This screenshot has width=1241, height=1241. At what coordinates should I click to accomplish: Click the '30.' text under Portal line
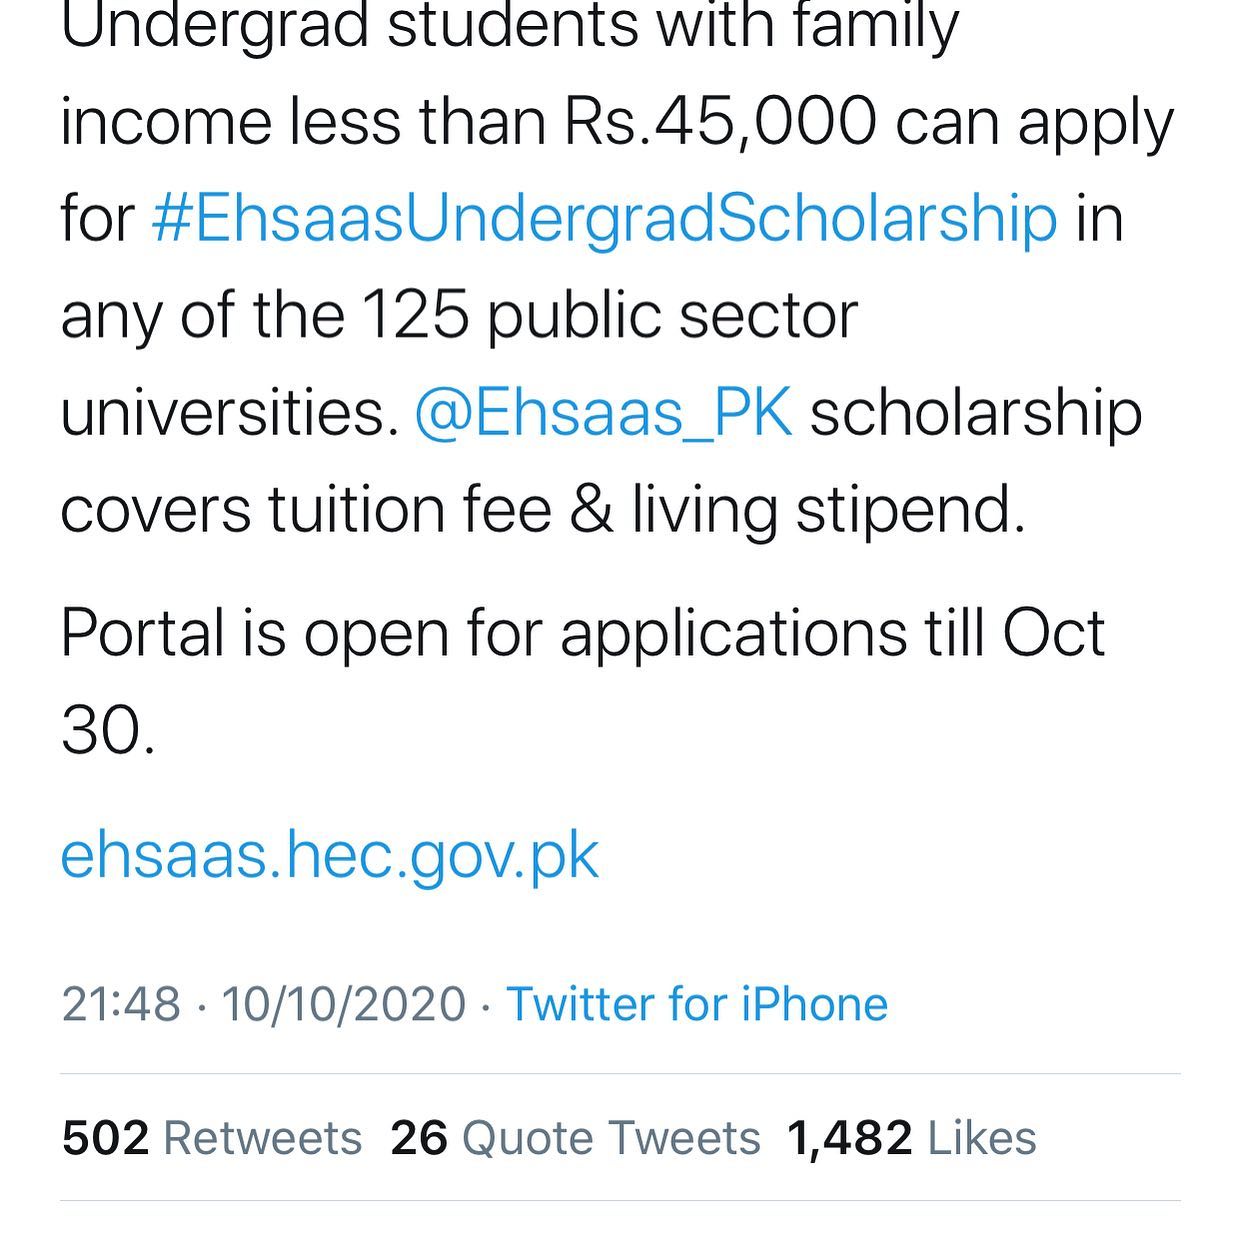coord(108,732)
